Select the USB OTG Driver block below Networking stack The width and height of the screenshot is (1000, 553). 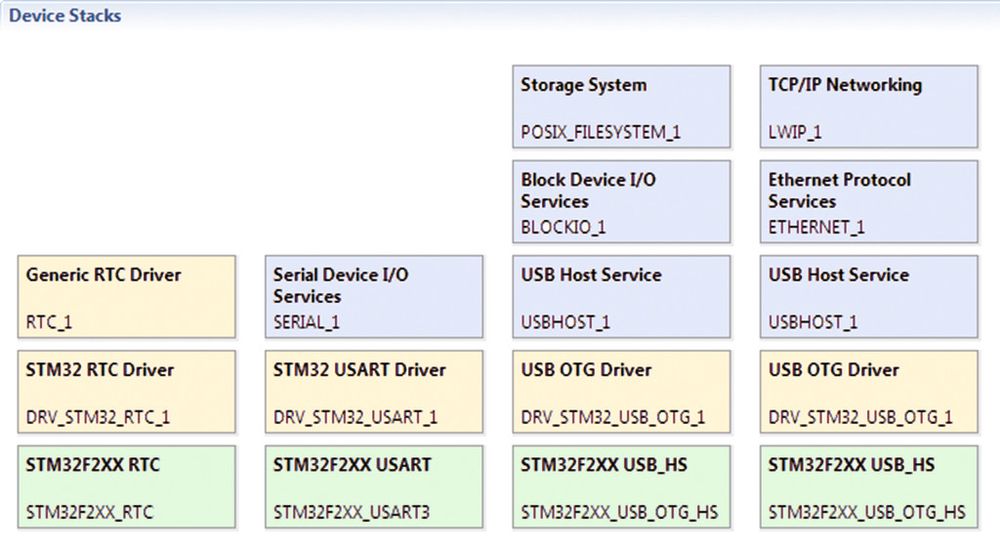[869, 392]
